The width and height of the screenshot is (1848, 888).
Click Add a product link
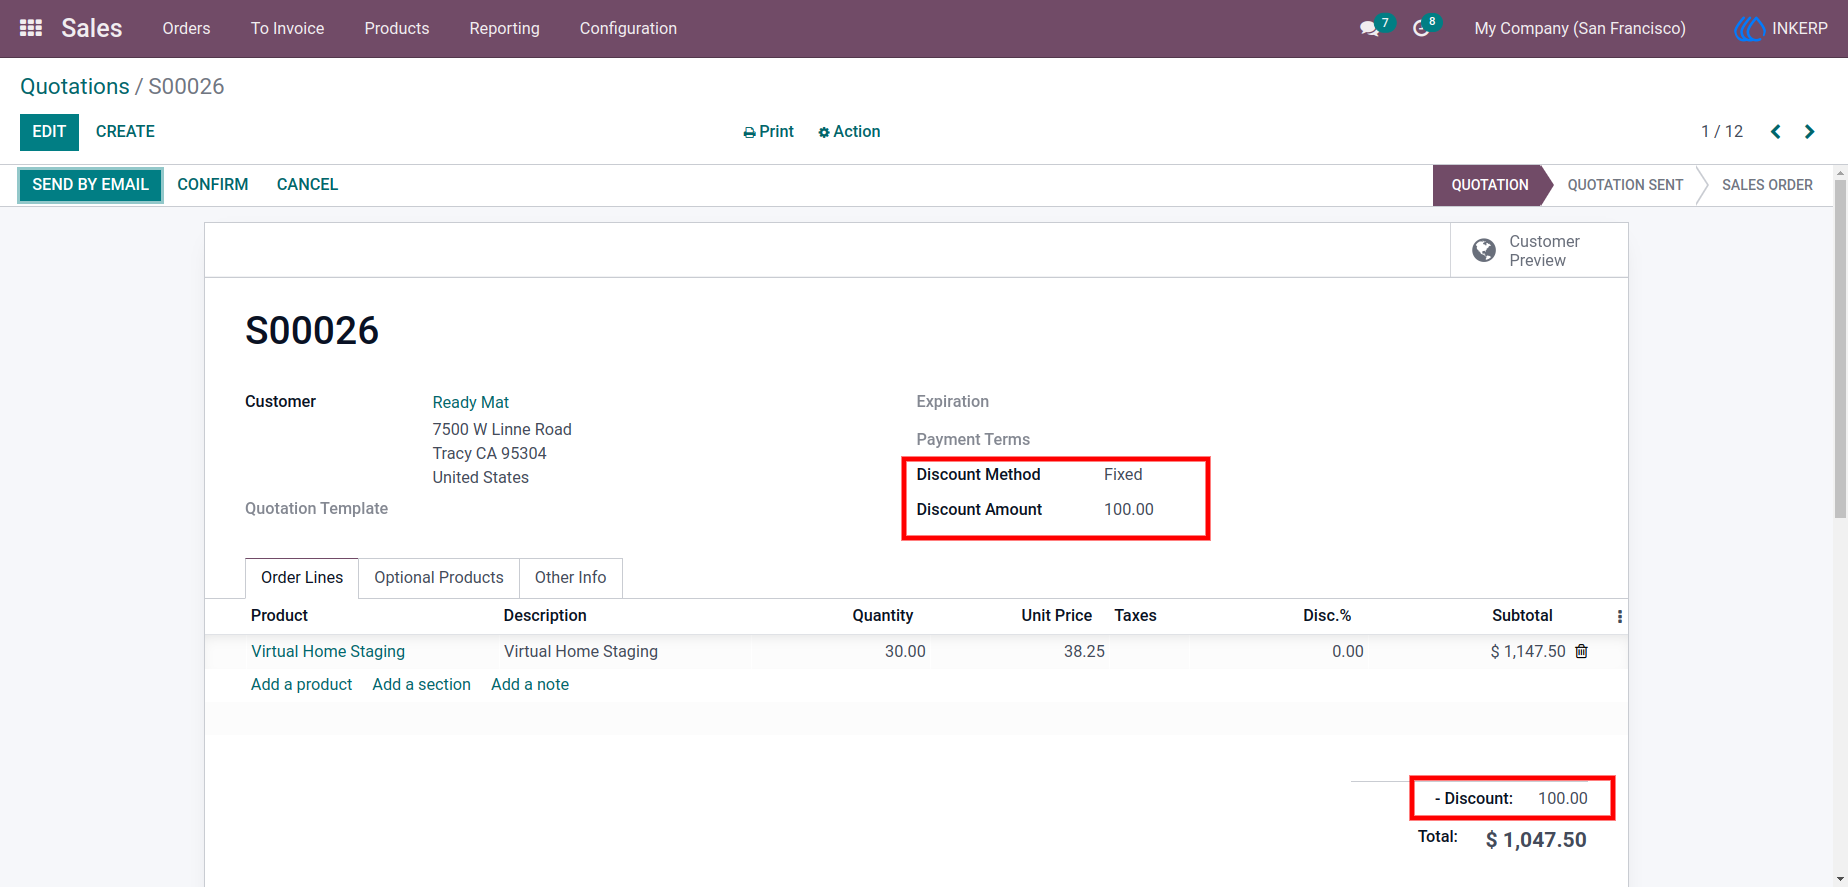[x=301, y=685]
